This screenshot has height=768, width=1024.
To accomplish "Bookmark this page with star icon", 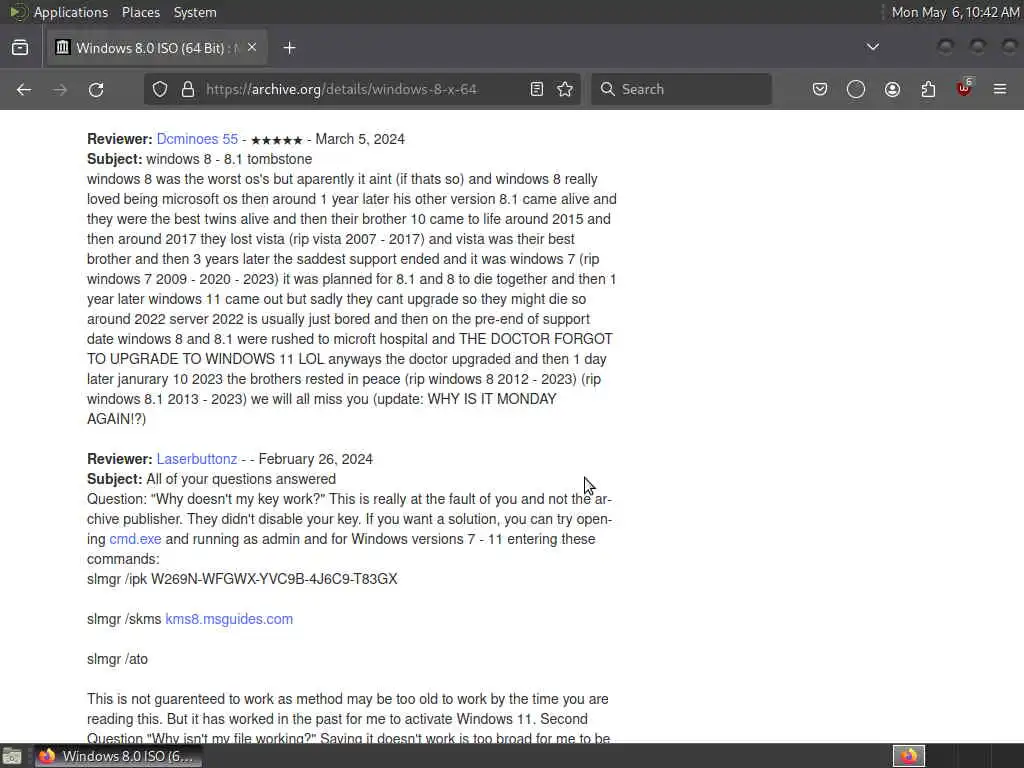I will pos(566,89).
